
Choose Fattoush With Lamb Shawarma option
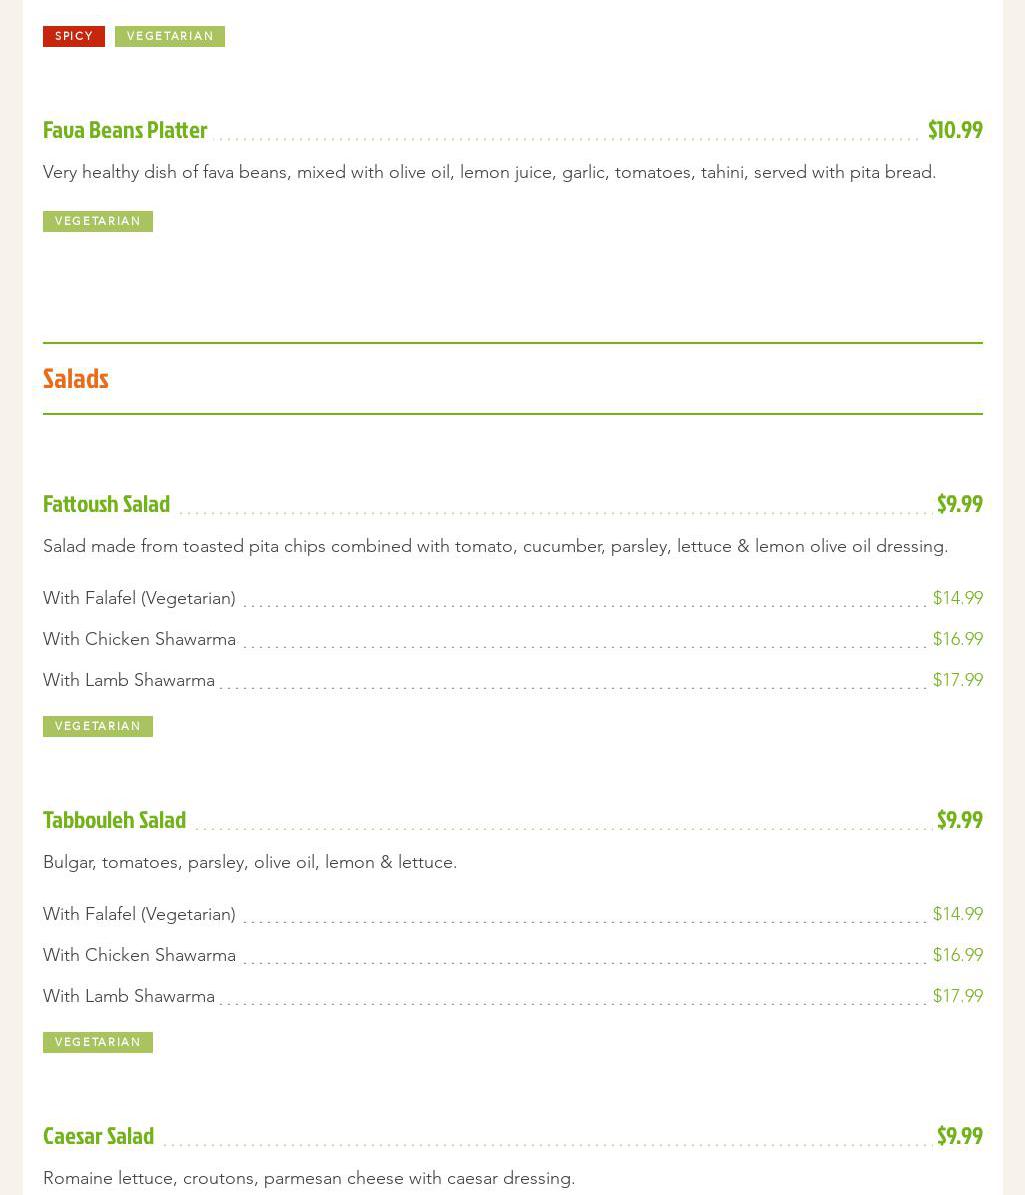coord(129,680)
